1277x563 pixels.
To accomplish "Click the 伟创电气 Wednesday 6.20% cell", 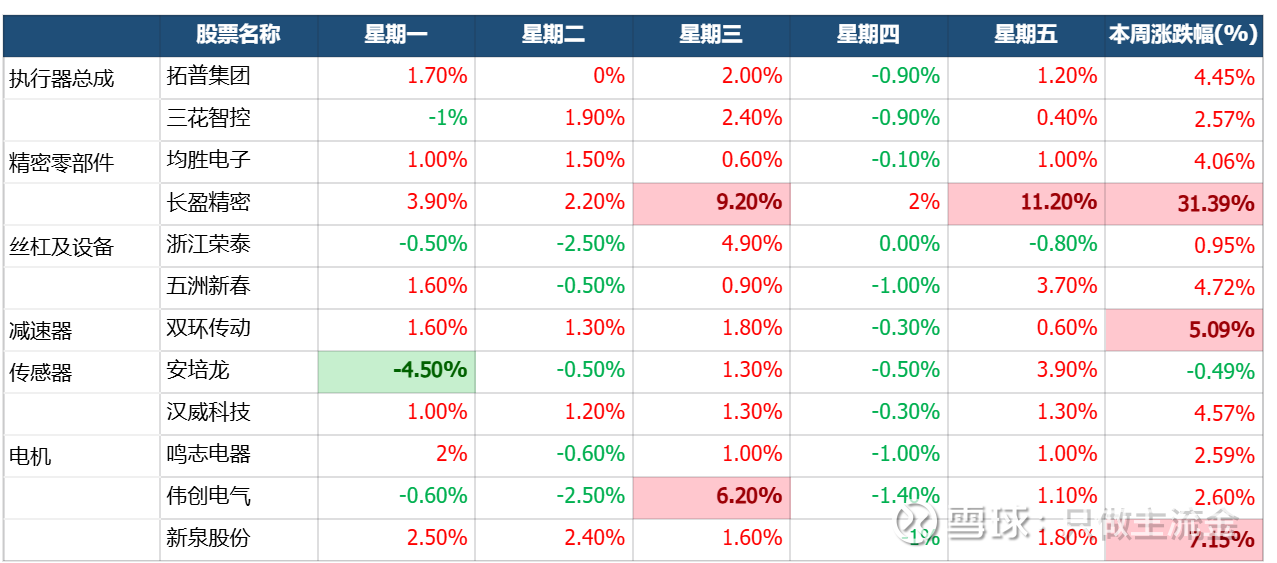I will (x=711, y=496).
